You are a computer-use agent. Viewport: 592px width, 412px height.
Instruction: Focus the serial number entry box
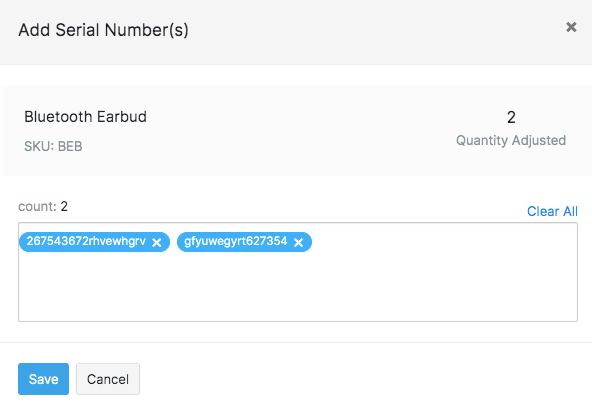pos(298,272)
